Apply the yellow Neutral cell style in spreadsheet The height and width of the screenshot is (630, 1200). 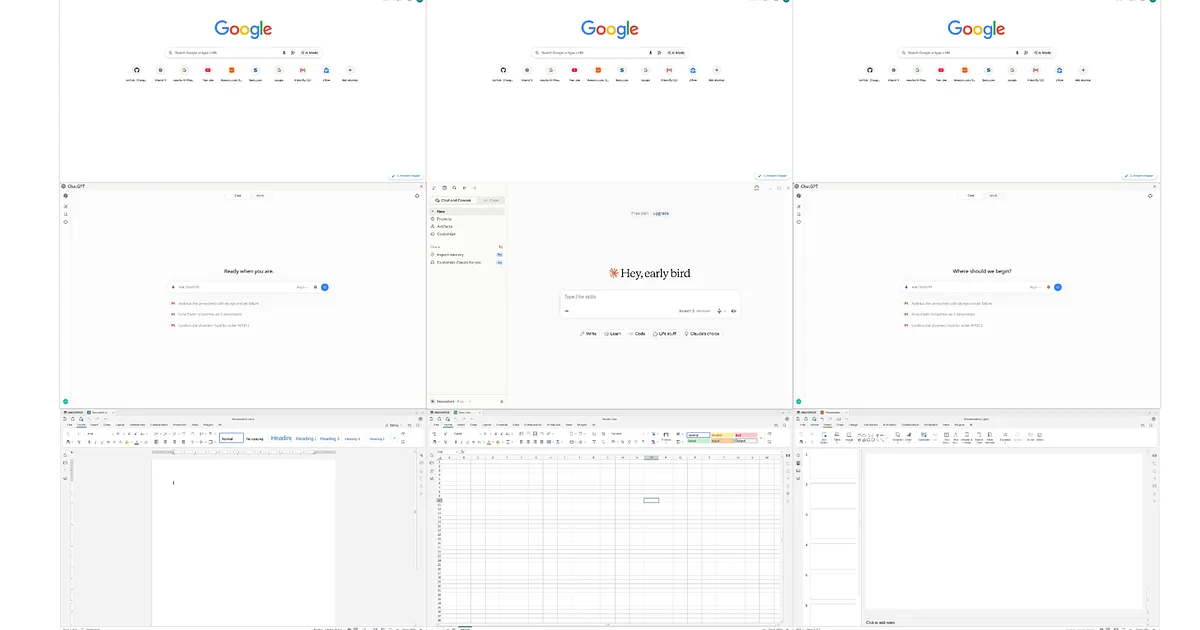coord(722,434)
